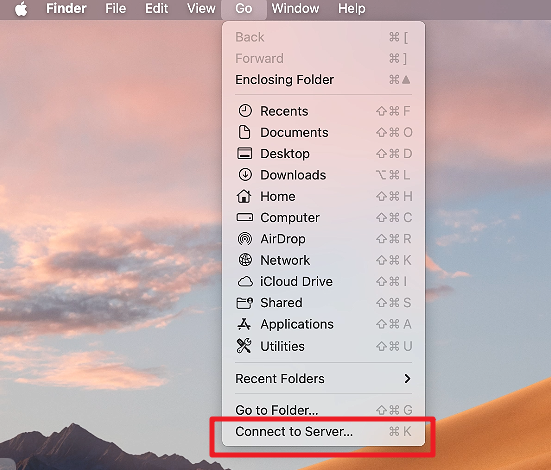This screenshot has width=551, height=470.
Task: Select Go to Folder… option
Action: pyautogui.click(x=323, y=410)
